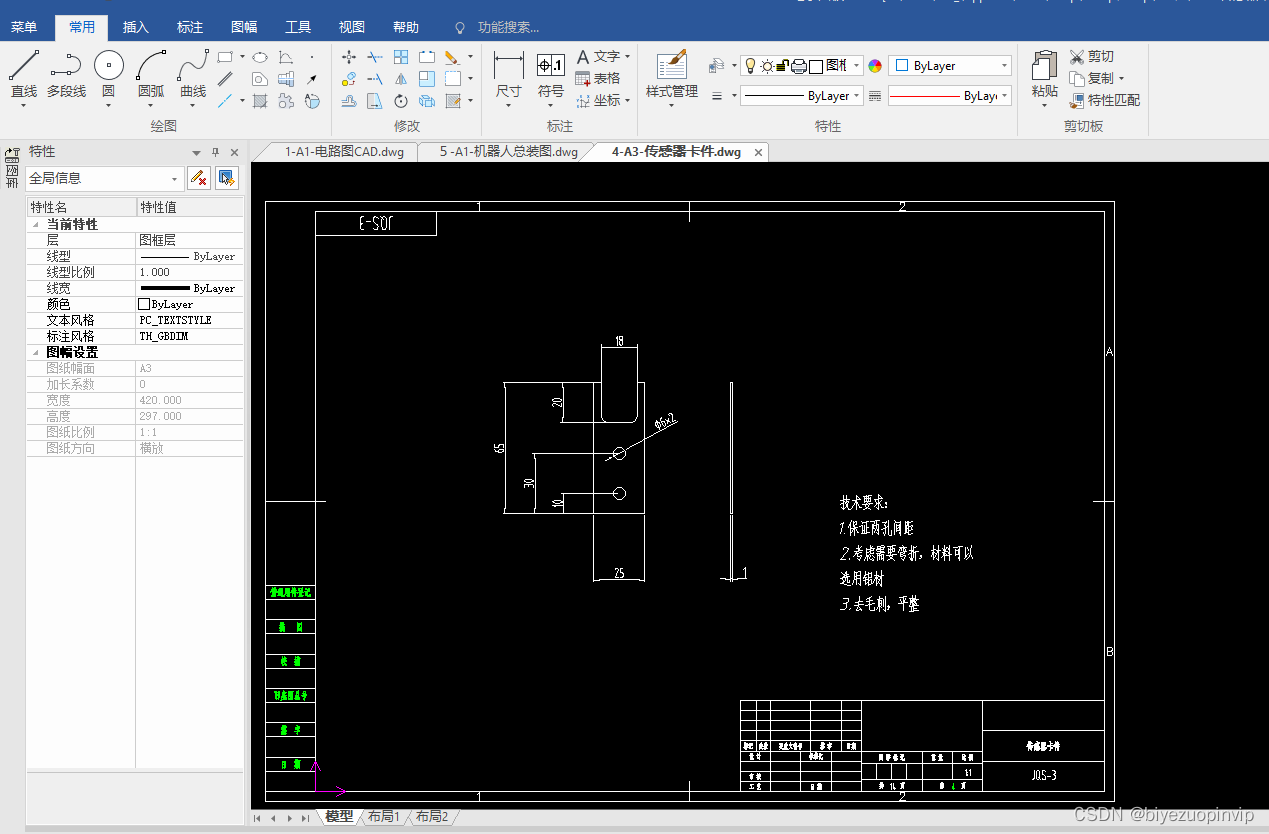Switch to the 视图 ribbon tab
The width and height of the screenshot is (1269, 834).
(352, 28)
